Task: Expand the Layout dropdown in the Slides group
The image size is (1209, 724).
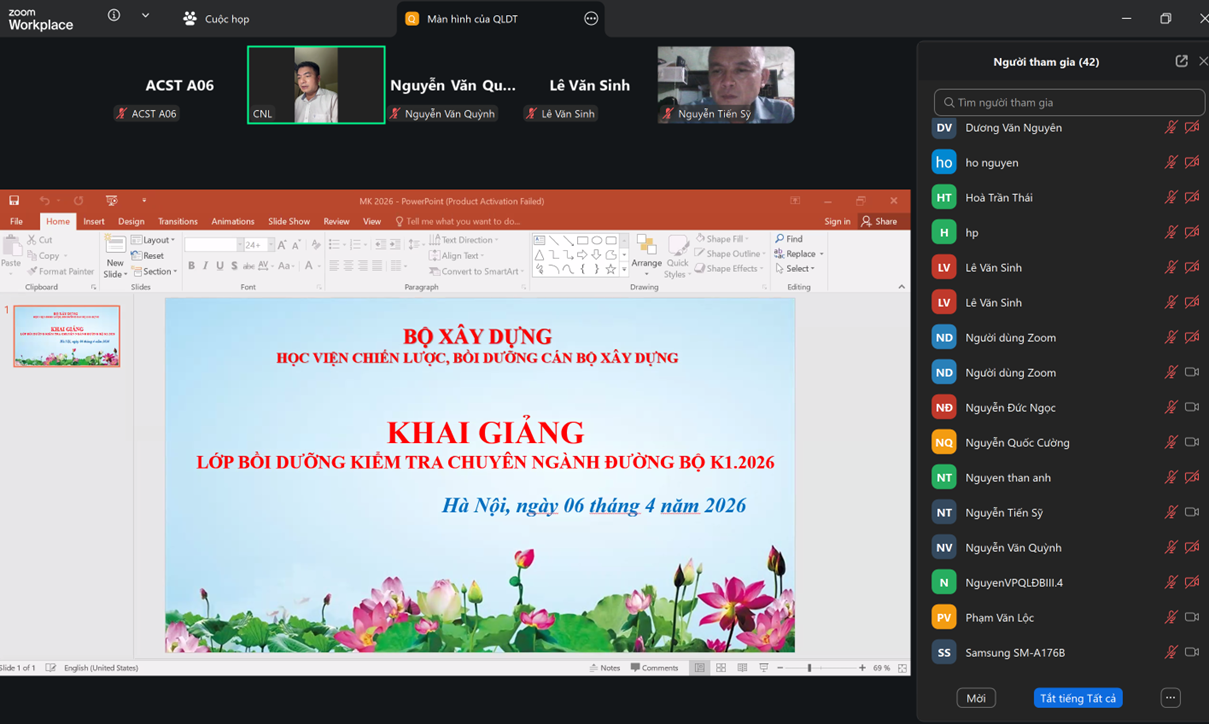Action: point(156,240)
